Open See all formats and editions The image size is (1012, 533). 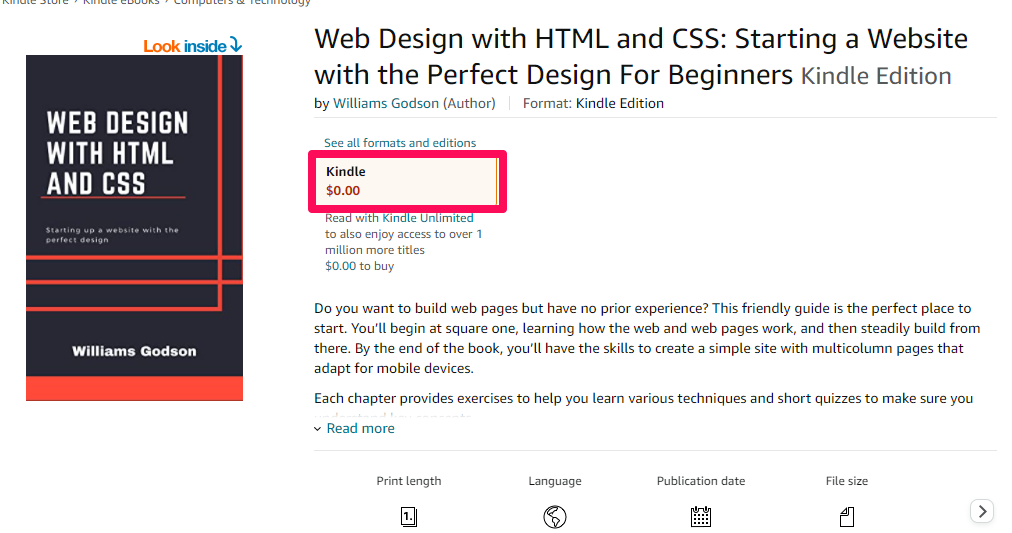tap(400, 143)
